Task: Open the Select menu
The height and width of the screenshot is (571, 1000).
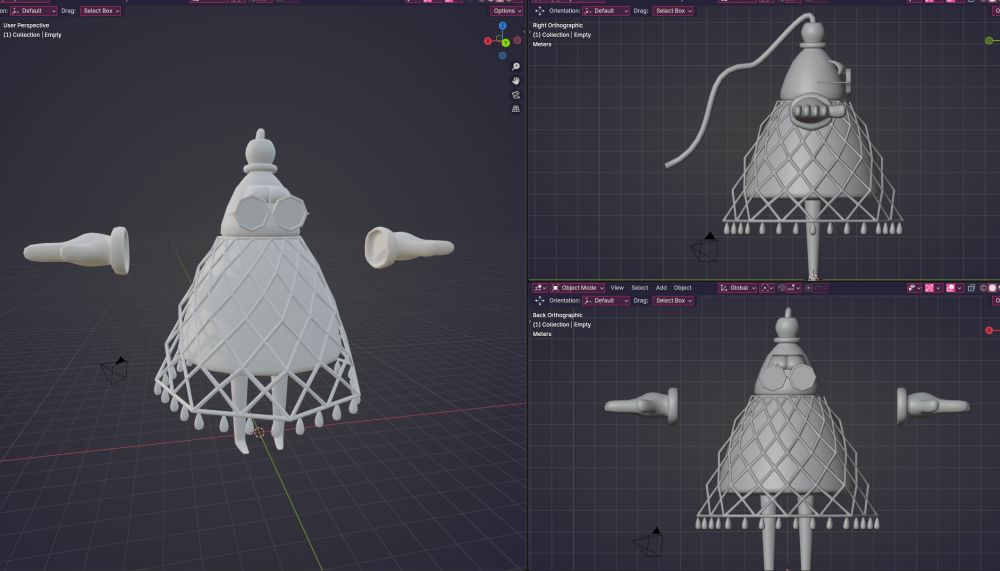Action: click(640, 288)
